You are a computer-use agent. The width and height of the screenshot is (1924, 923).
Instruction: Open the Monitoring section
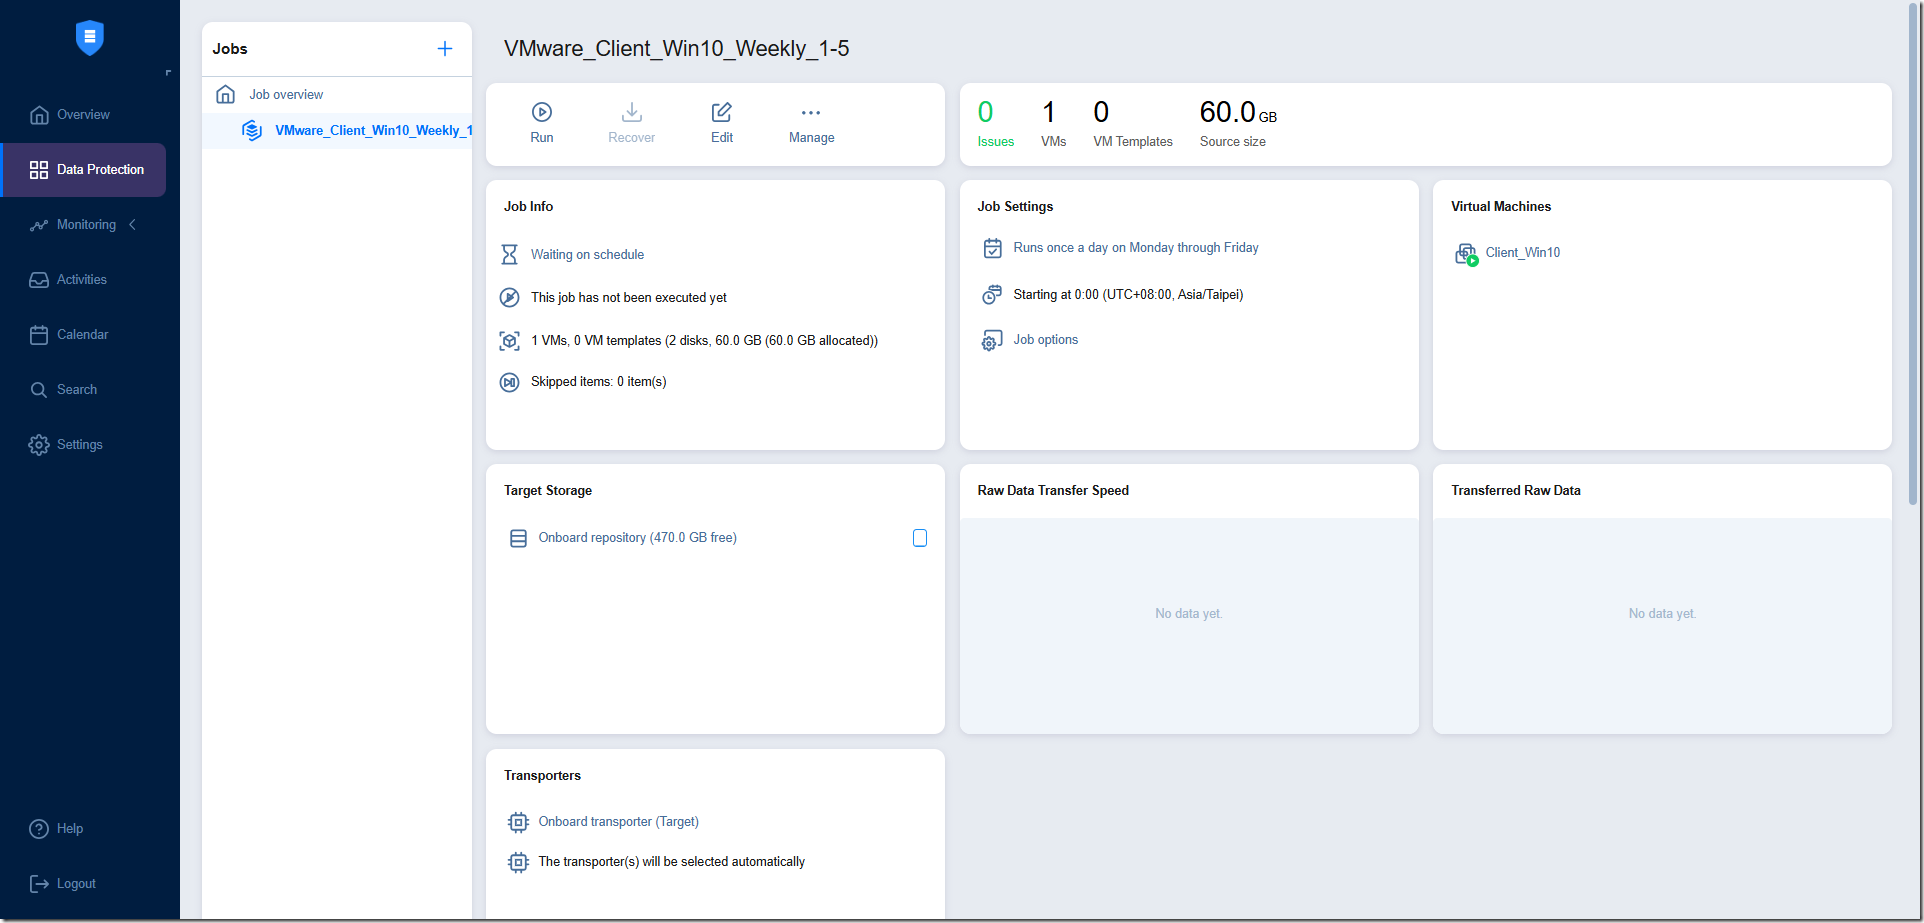86,225
